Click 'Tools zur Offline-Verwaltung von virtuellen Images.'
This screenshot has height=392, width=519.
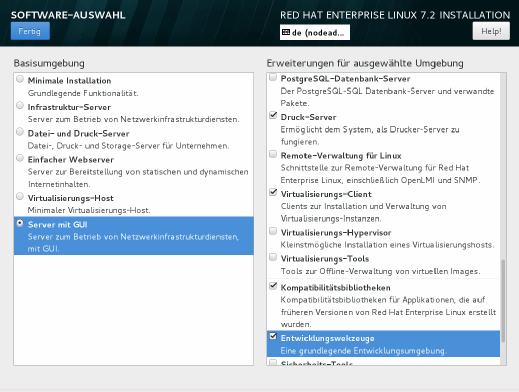[x=380, y=271]
